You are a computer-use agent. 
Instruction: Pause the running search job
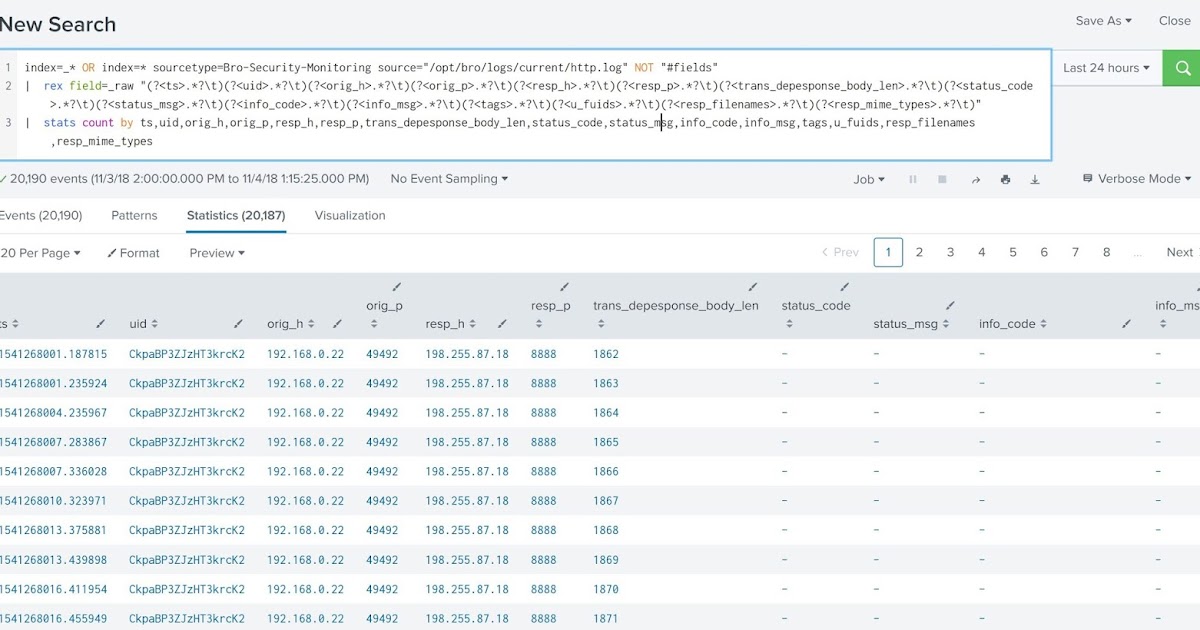pyautogui.click(x=912, y=179)
